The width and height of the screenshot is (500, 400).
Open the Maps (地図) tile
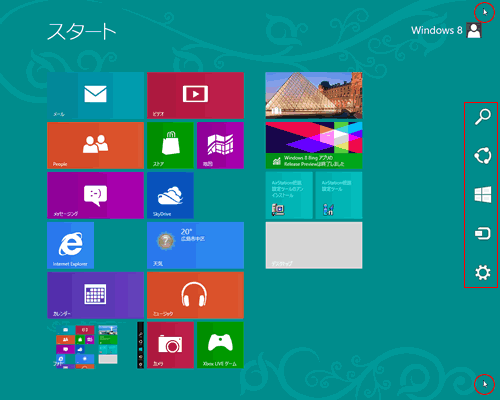[x=220, y=145]
